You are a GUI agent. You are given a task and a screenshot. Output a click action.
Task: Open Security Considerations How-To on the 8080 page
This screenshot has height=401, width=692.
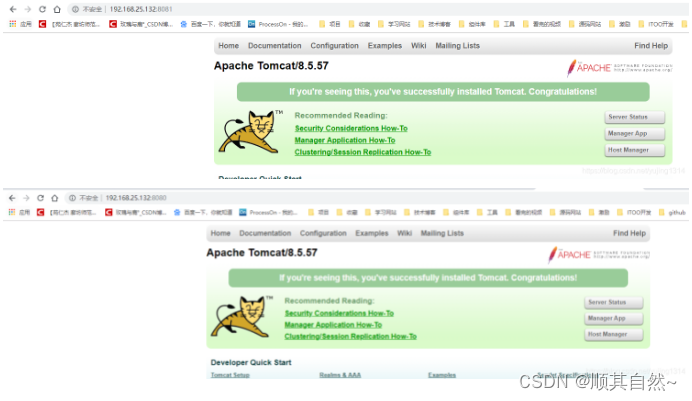point(339,313)
